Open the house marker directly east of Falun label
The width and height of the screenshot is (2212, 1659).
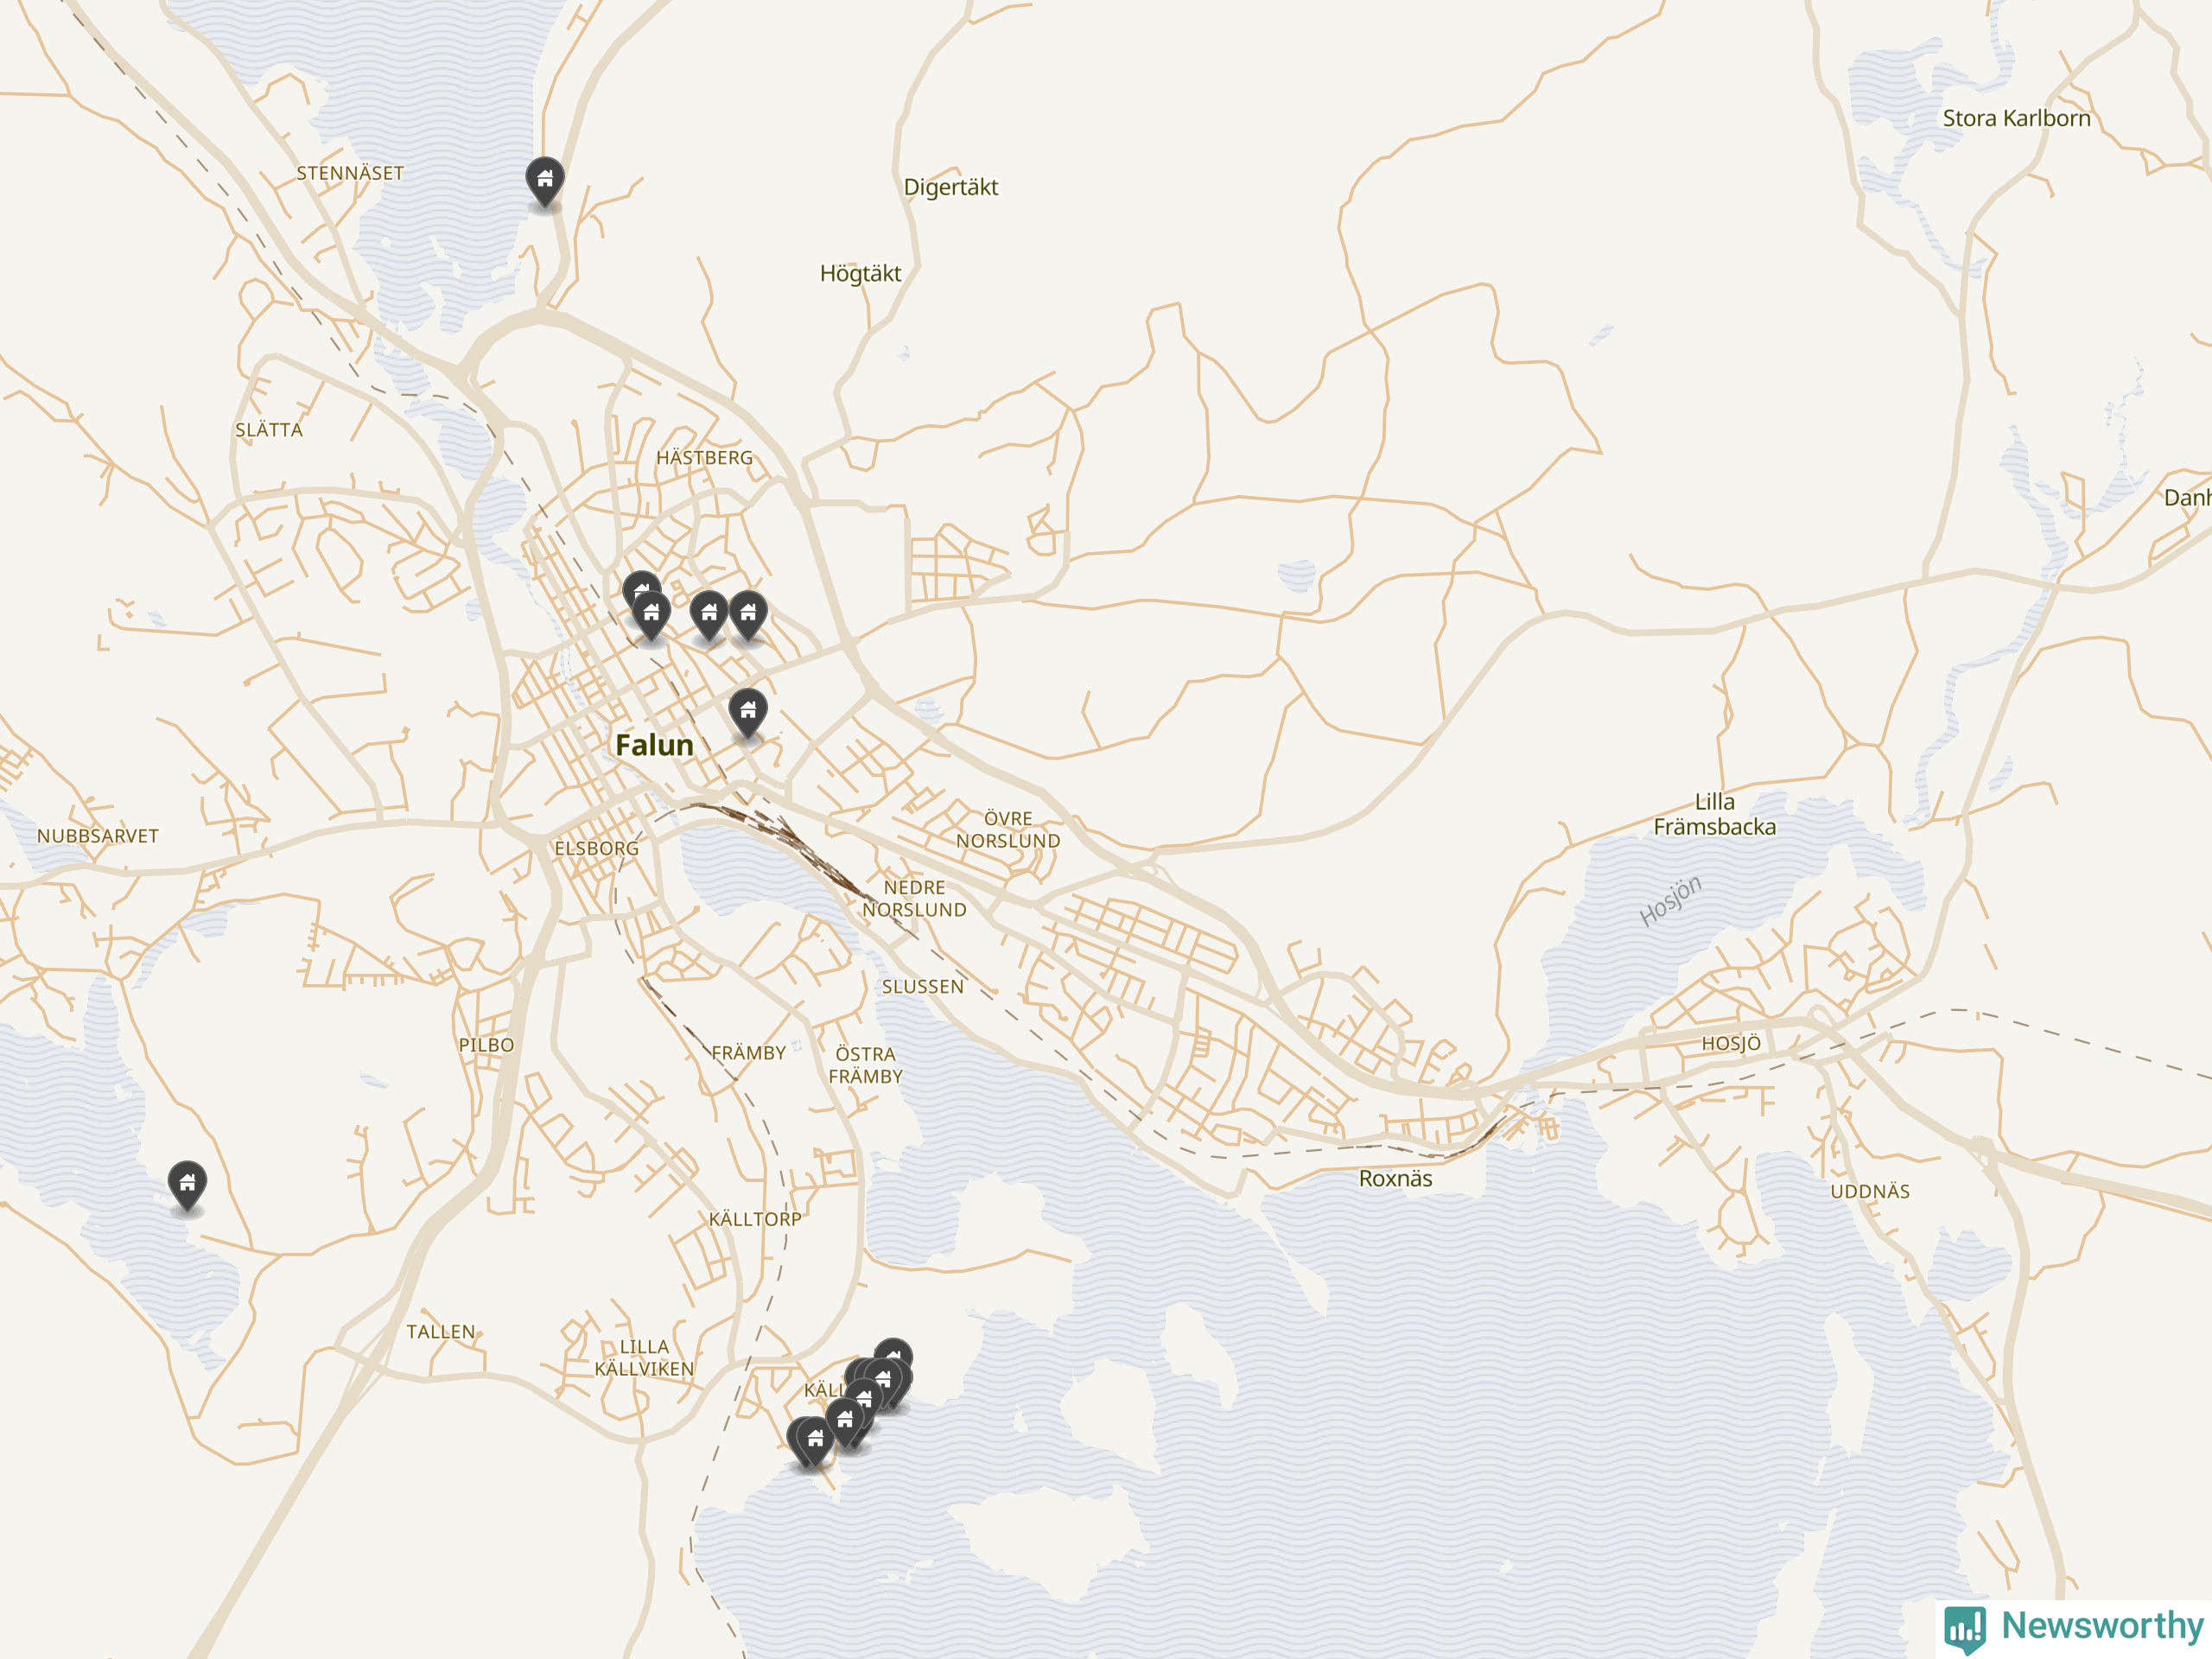(x=748, y=712)
